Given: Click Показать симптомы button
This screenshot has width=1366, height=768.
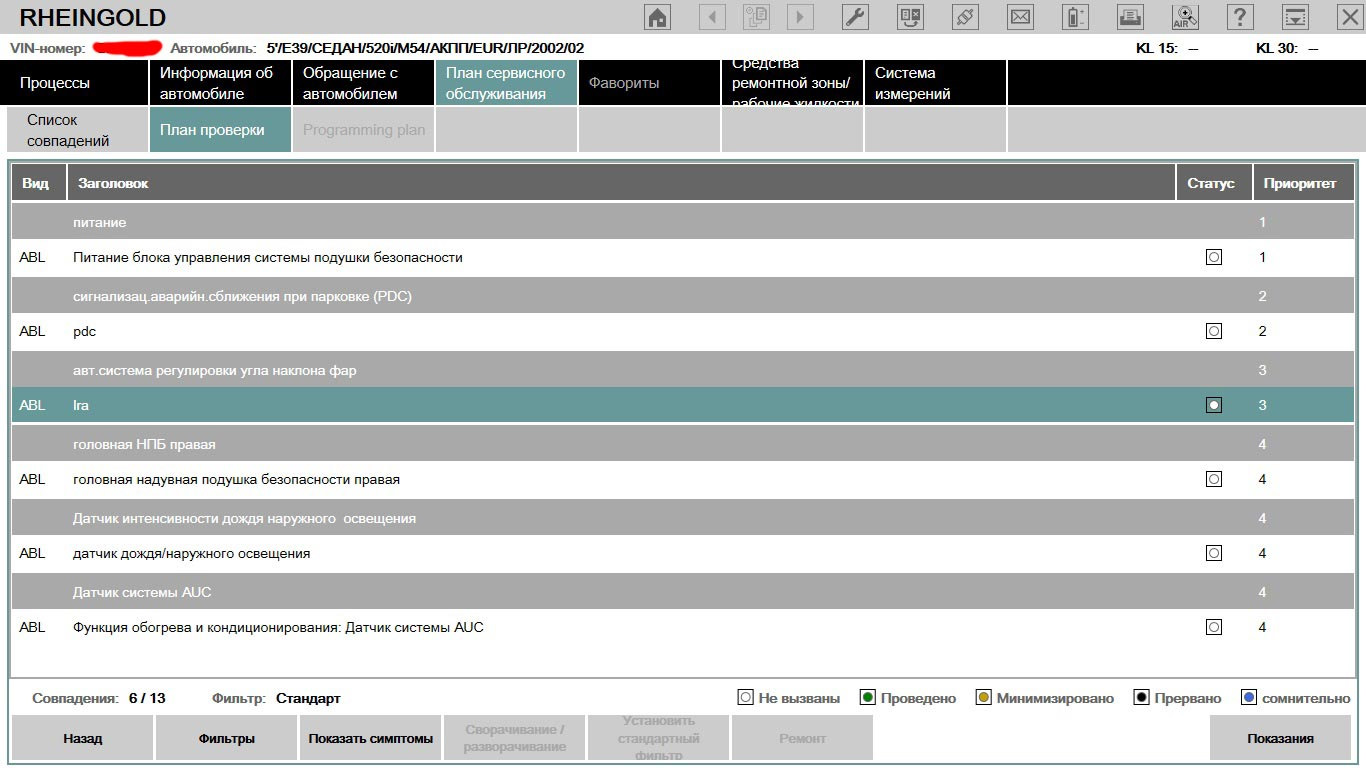Looking at the screenshot, I should 370,738.
